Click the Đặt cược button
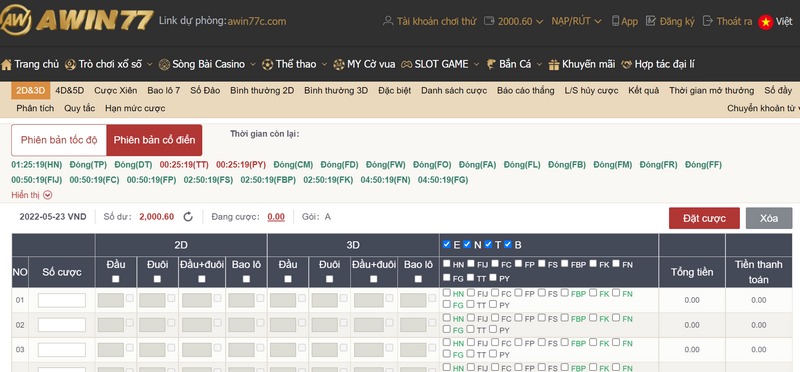800x372 pixels. pos(704,218)
